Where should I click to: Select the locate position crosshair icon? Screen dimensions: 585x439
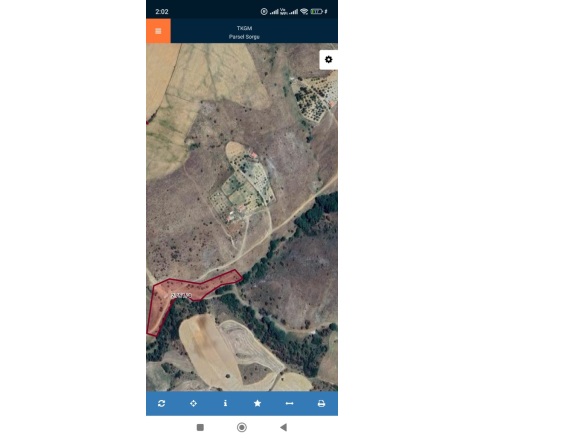[193, 403]
